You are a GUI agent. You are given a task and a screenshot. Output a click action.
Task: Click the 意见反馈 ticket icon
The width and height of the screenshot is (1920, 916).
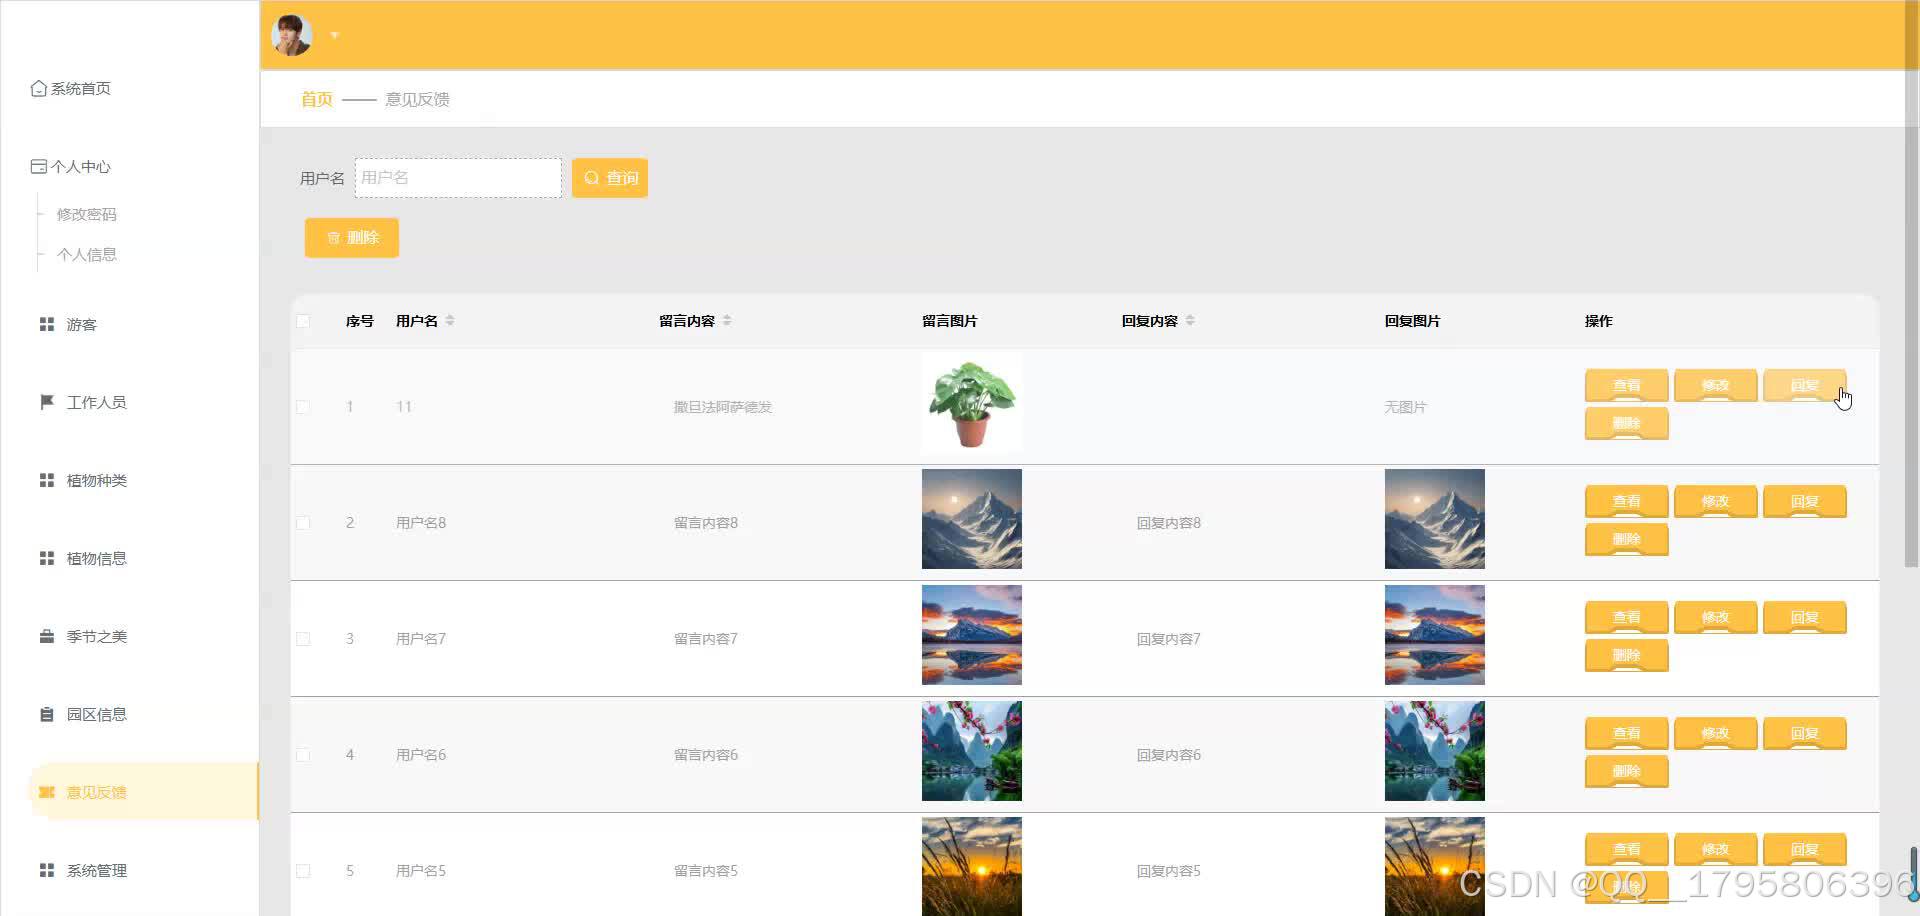click(47, 792)
